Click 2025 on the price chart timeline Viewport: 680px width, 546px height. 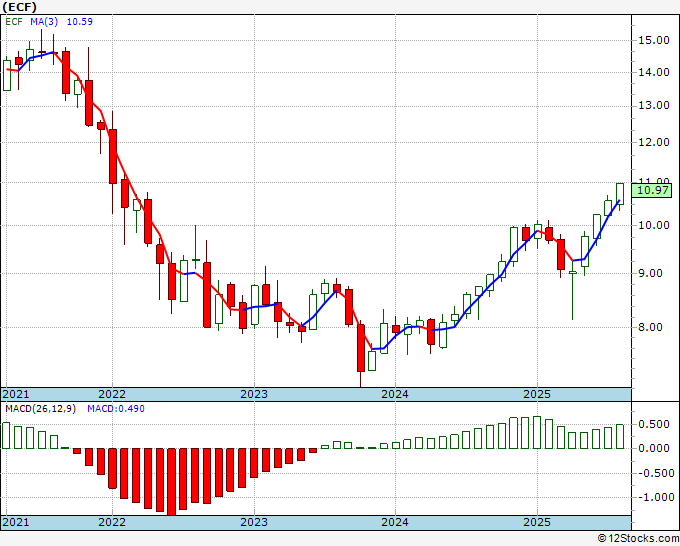click(x=537, y=394)
